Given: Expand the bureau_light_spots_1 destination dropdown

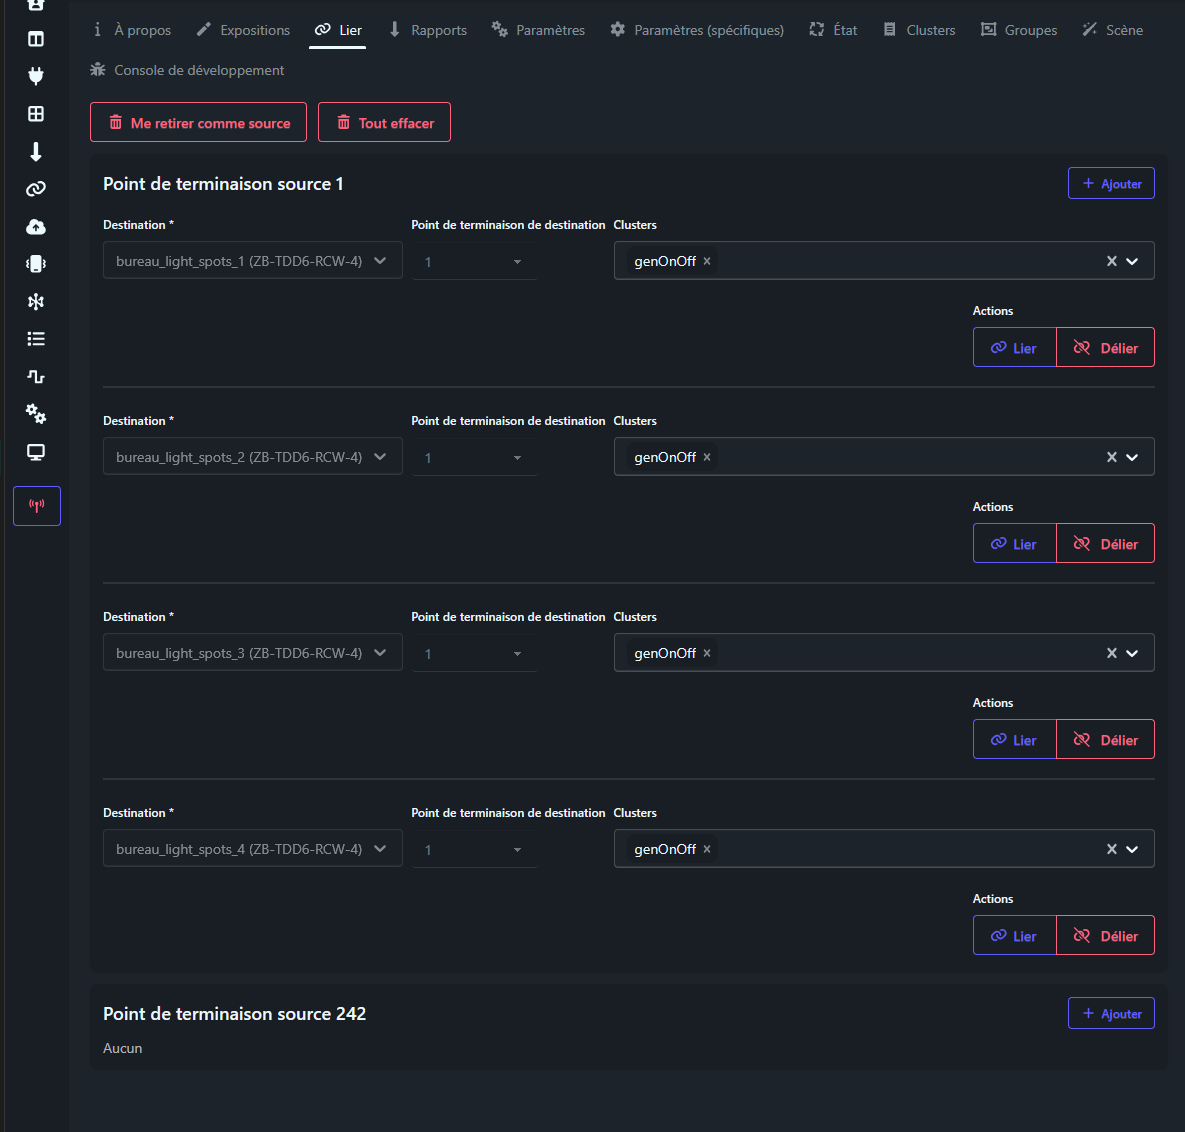Looking at the screenshot, I should 380,261.
